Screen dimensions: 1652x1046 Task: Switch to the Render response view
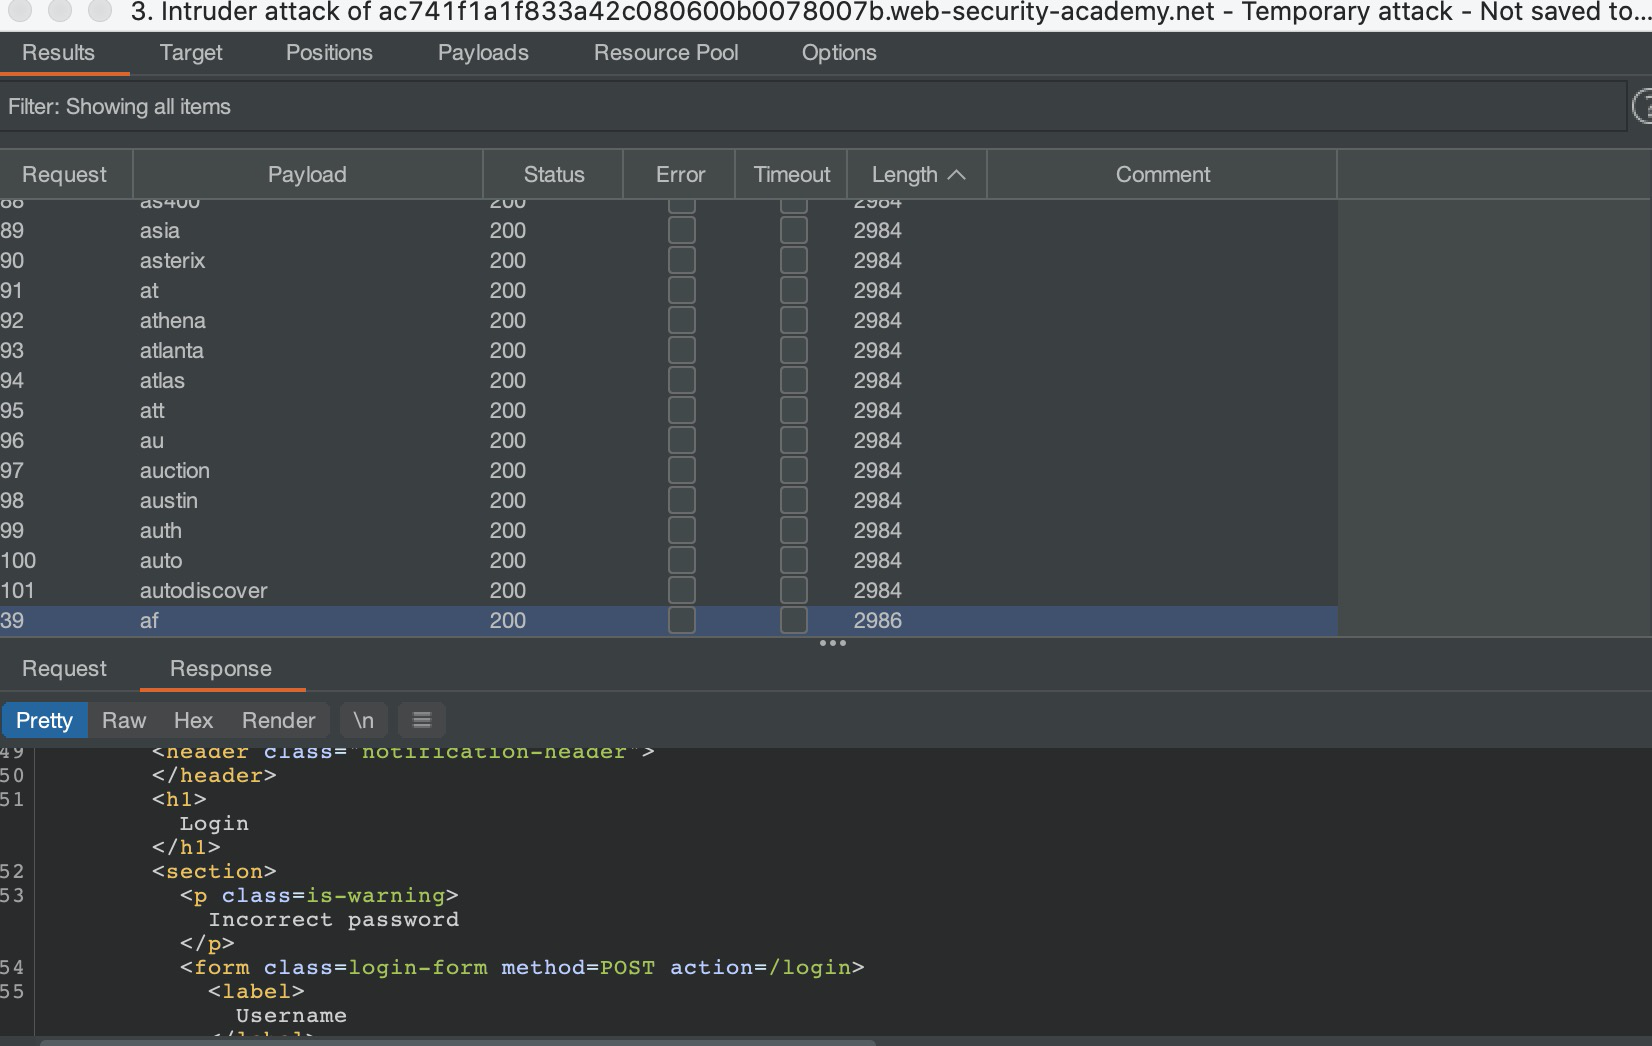[x=278, y=720]
